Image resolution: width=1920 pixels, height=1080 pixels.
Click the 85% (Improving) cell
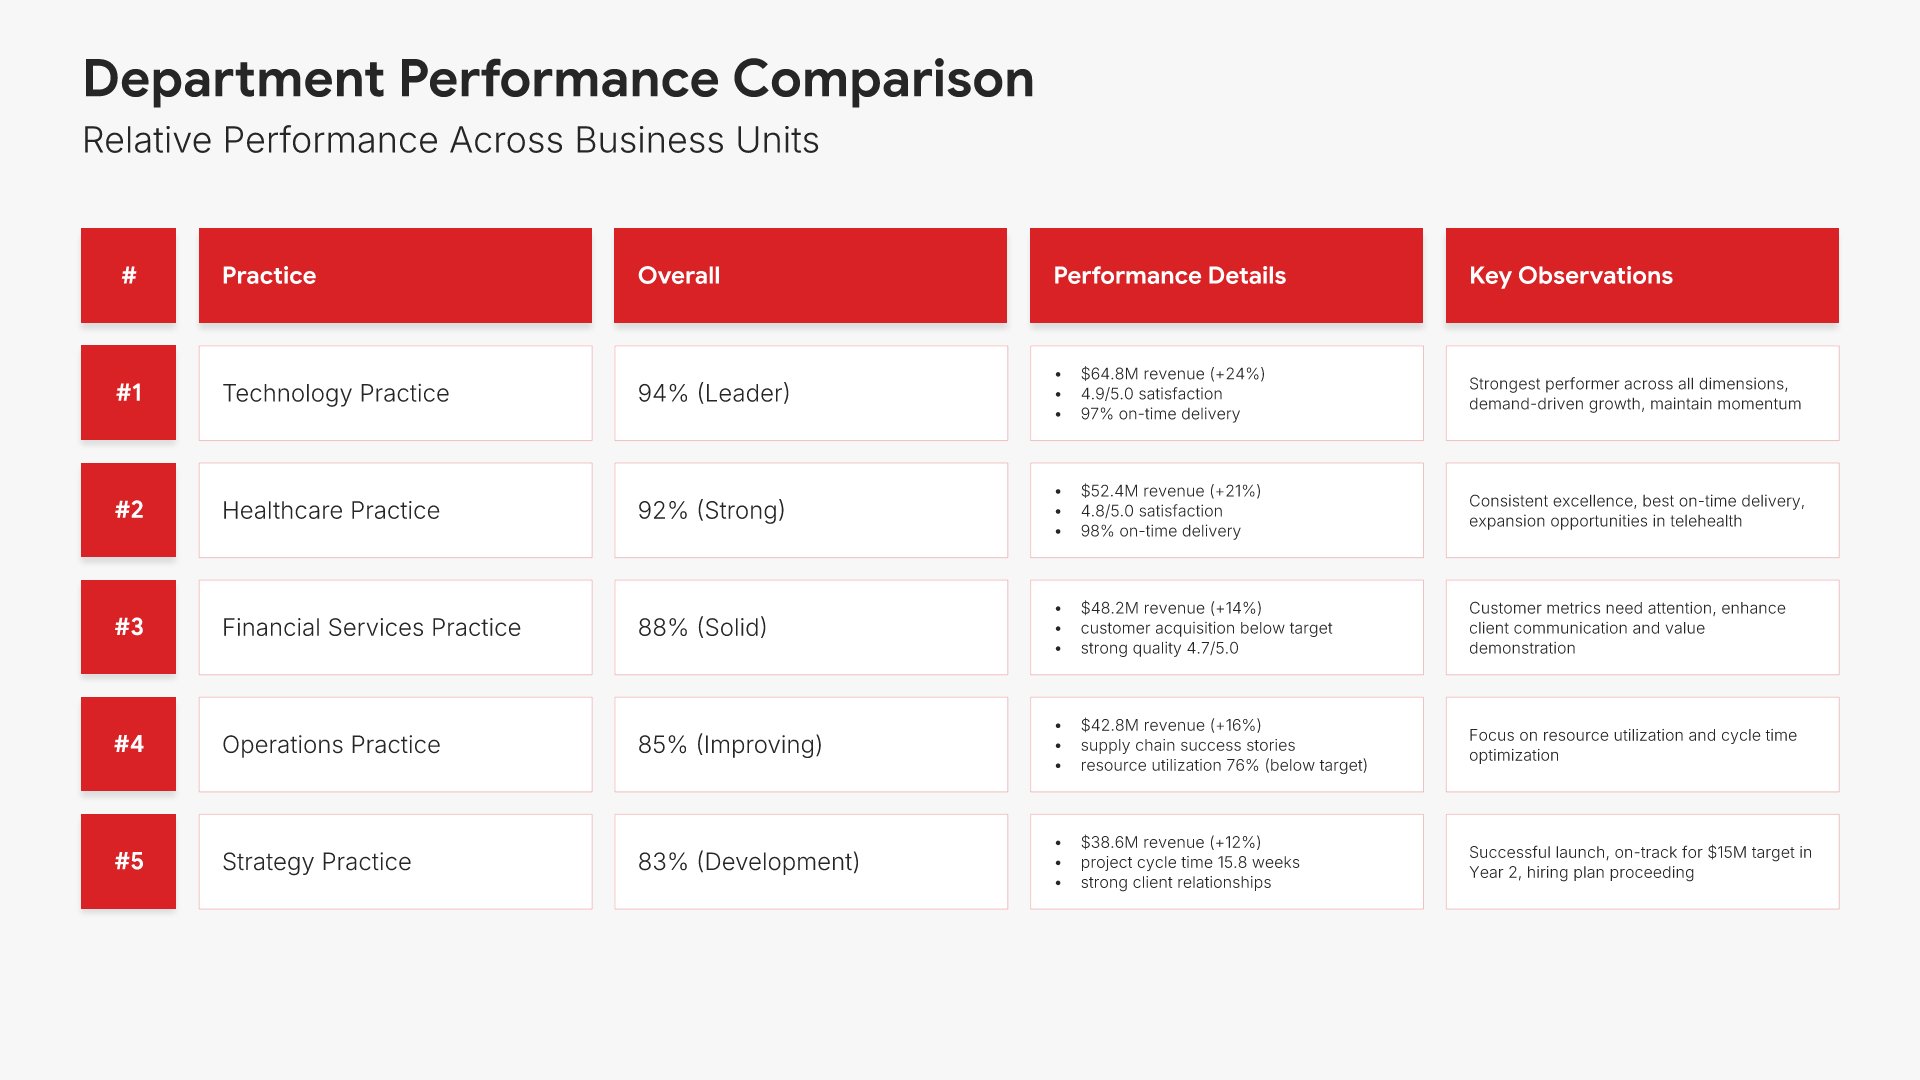(x=810, y=744)
